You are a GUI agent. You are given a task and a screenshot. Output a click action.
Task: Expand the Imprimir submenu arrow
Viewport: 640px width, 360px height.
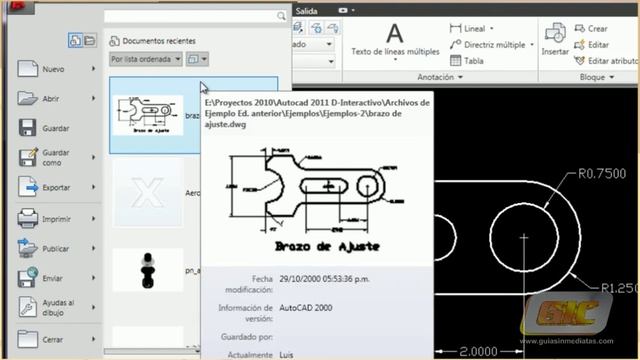(x=93, y=218)
